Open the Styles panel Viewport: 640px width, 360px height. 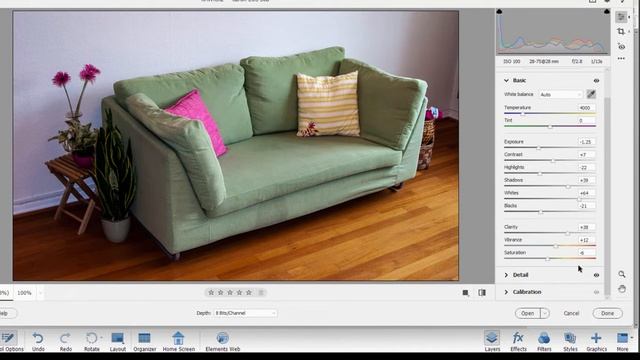(x=570, y=341)
